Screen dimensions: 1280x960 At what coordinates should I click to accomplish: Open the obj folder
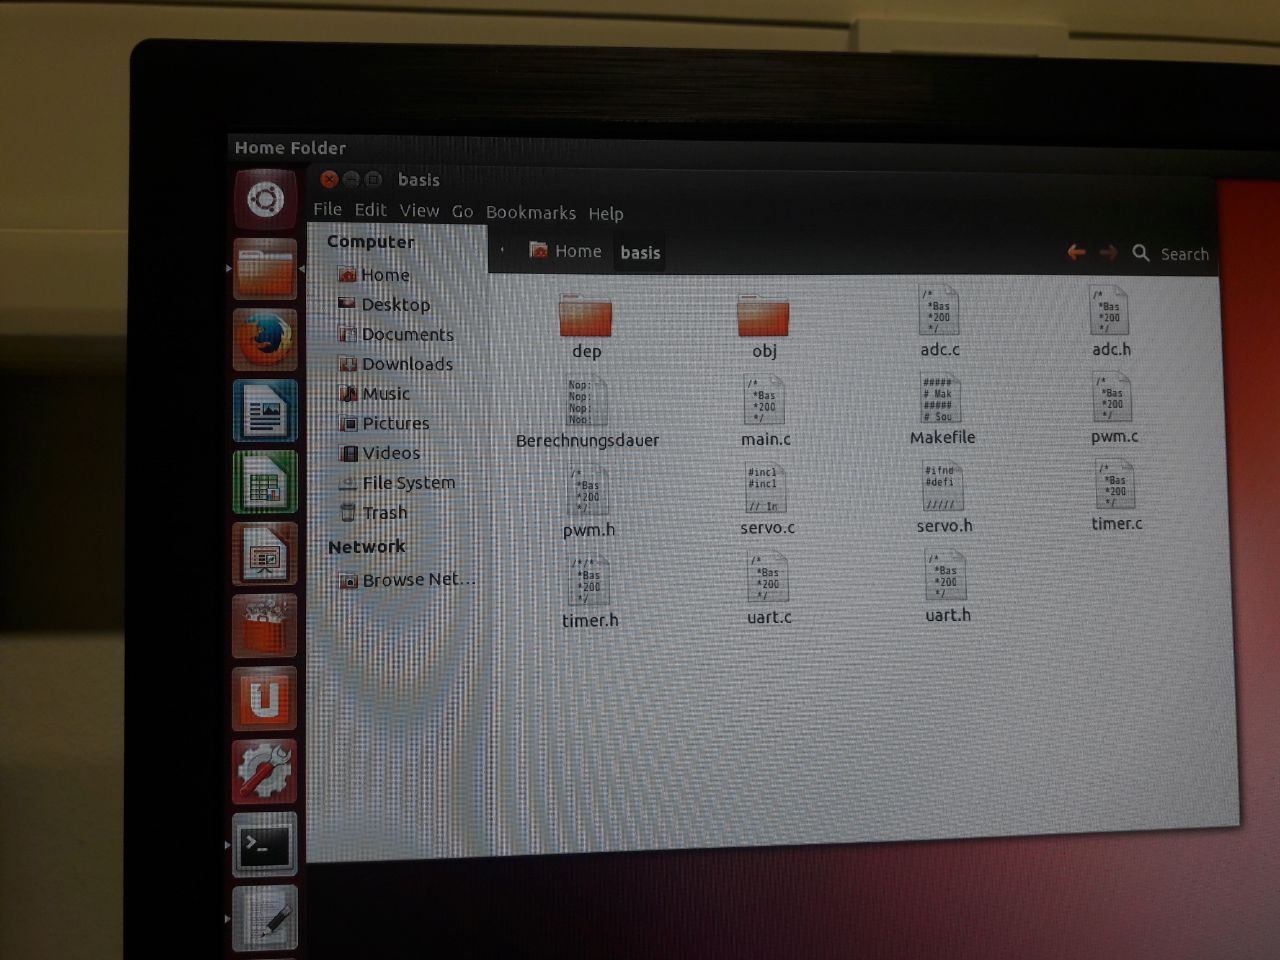tap(763, 316)
